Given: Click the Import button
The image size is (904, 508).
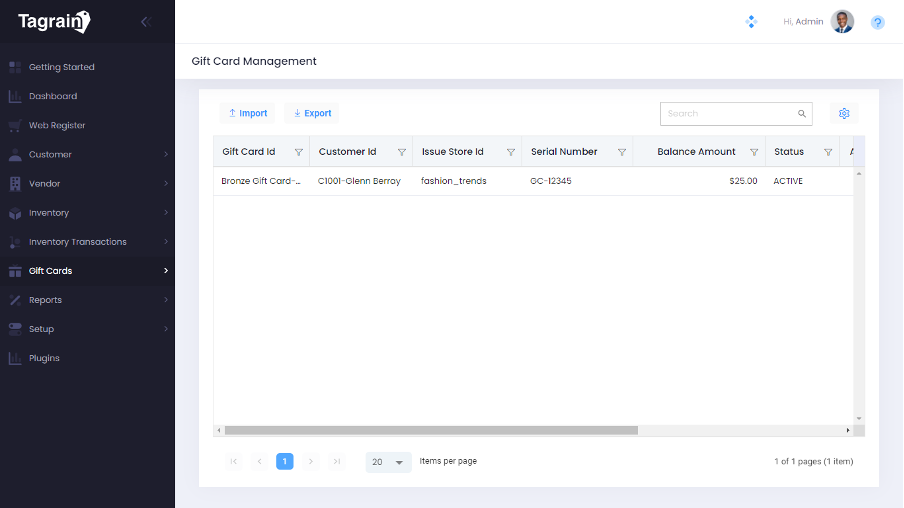Looking at the screenshot, I should pos(247,114).
